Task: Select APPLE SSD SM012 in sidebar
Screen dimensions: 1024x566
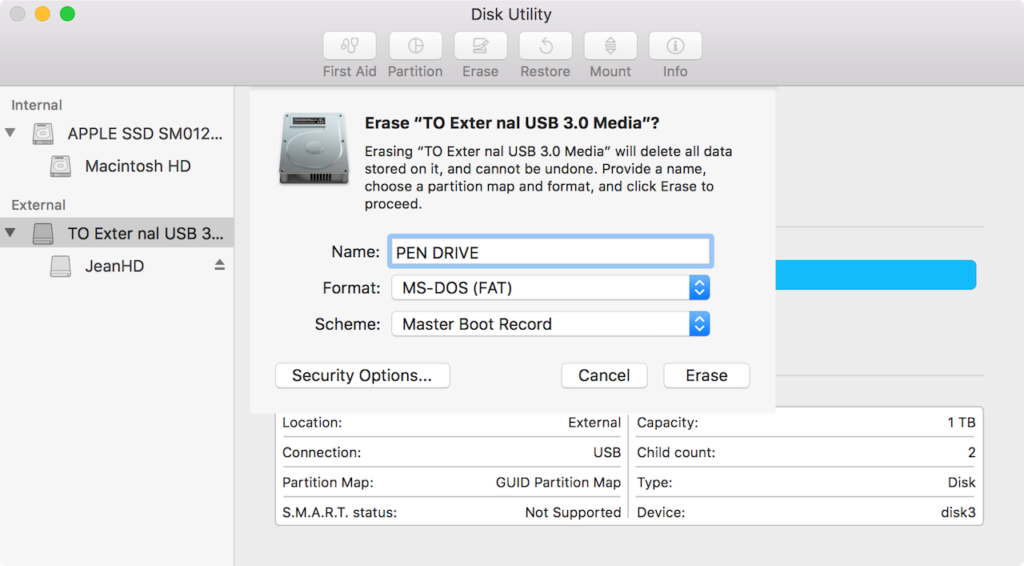Action: pos(145,134)
